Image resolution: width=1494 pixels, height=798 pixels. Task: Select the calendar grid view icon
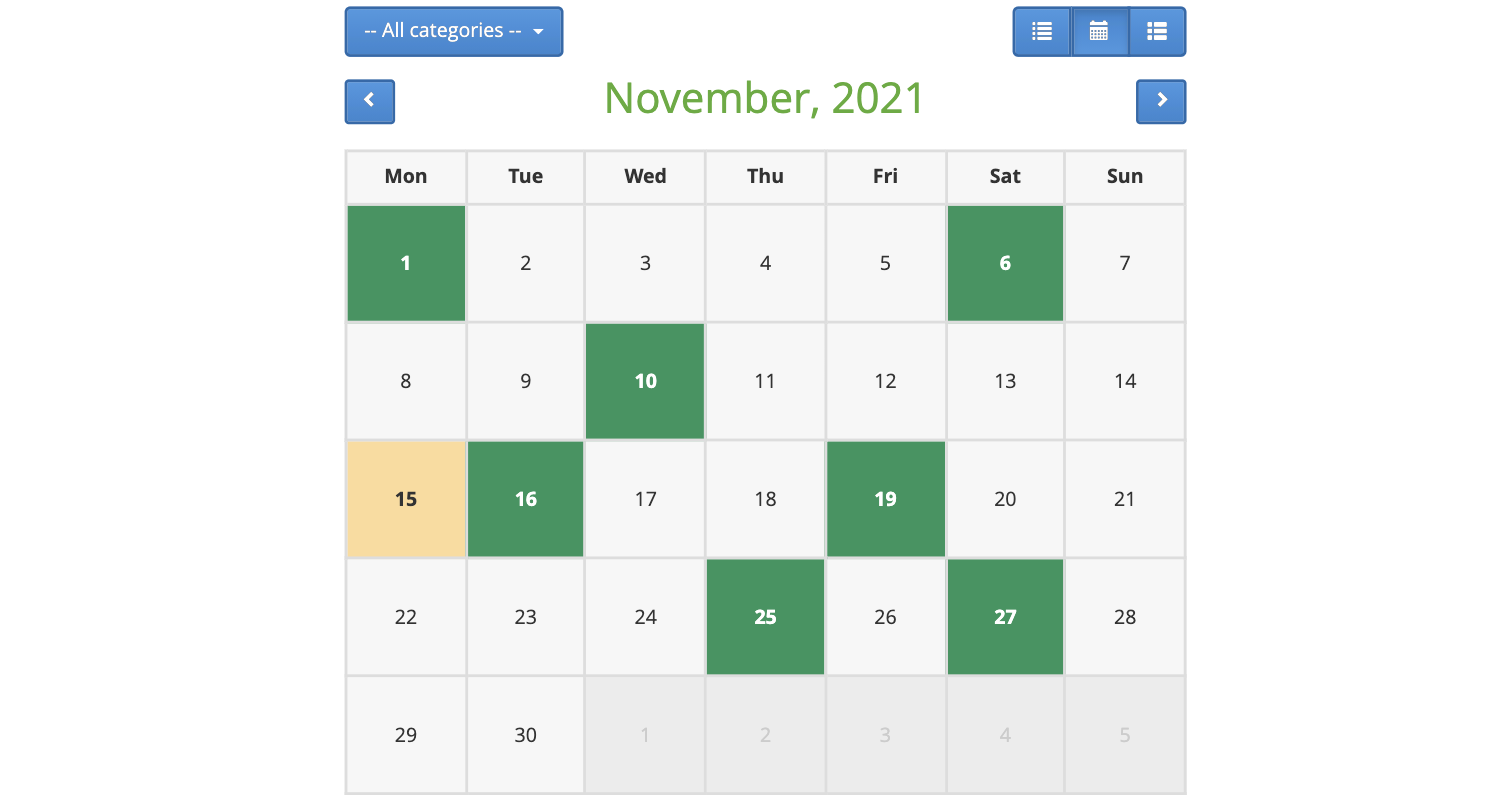click(x=1099, y=32)
